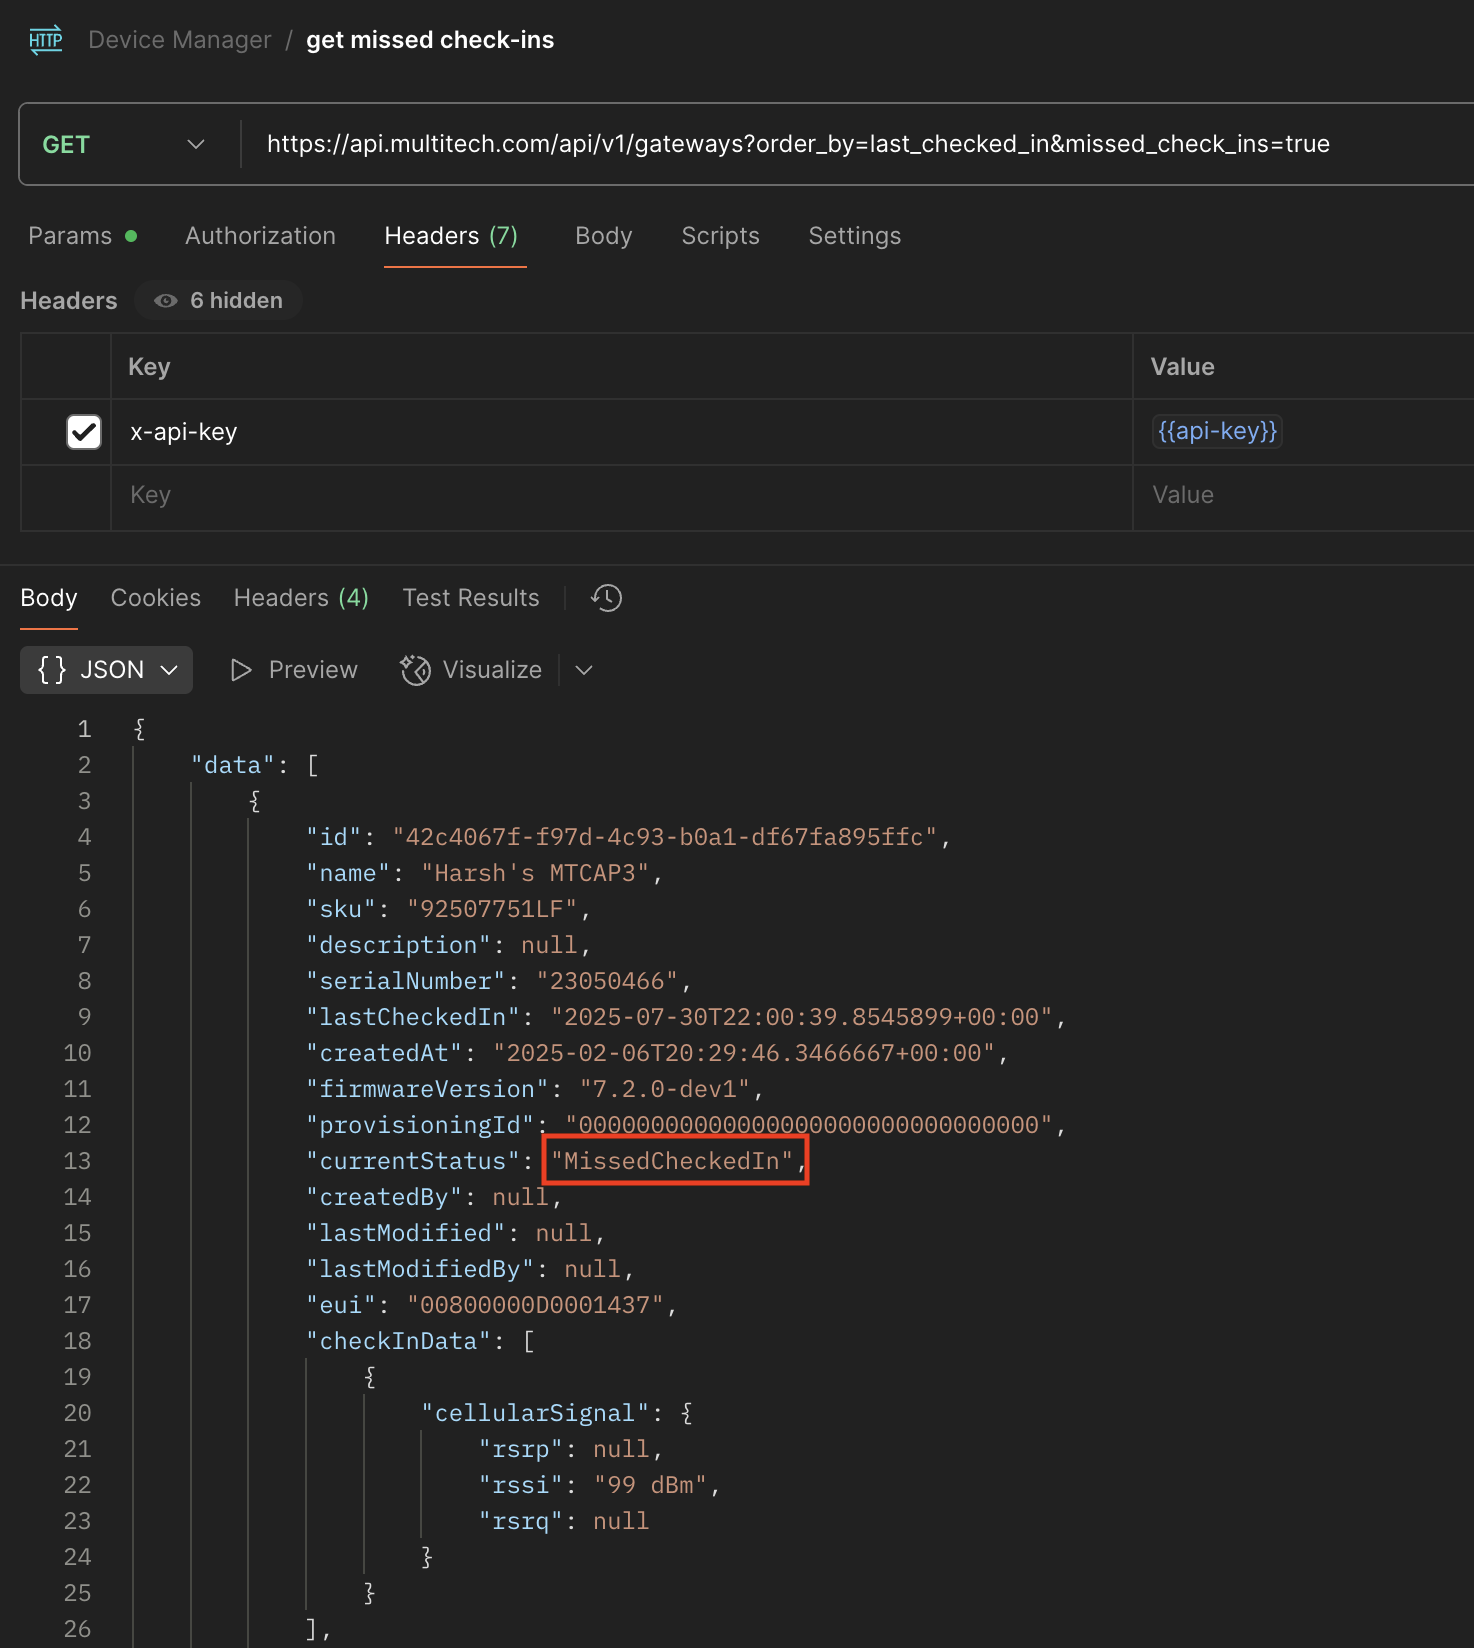Click the {{api-key}} value variable

tap(1217, 431)
